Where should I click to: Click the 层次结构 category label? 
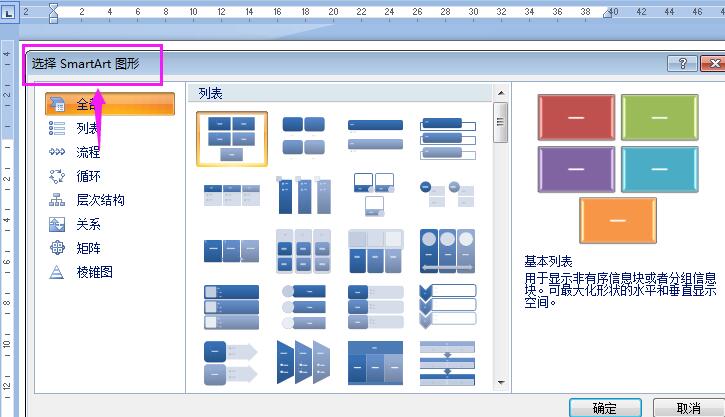tap(100, 200)
